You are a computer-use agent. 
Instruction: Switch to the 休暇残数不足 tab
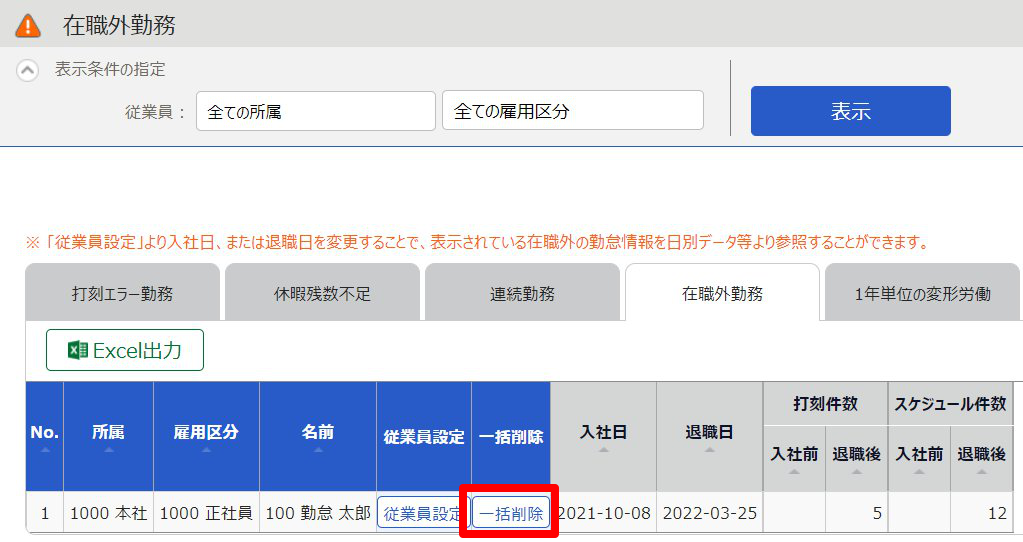click(322, 293)
